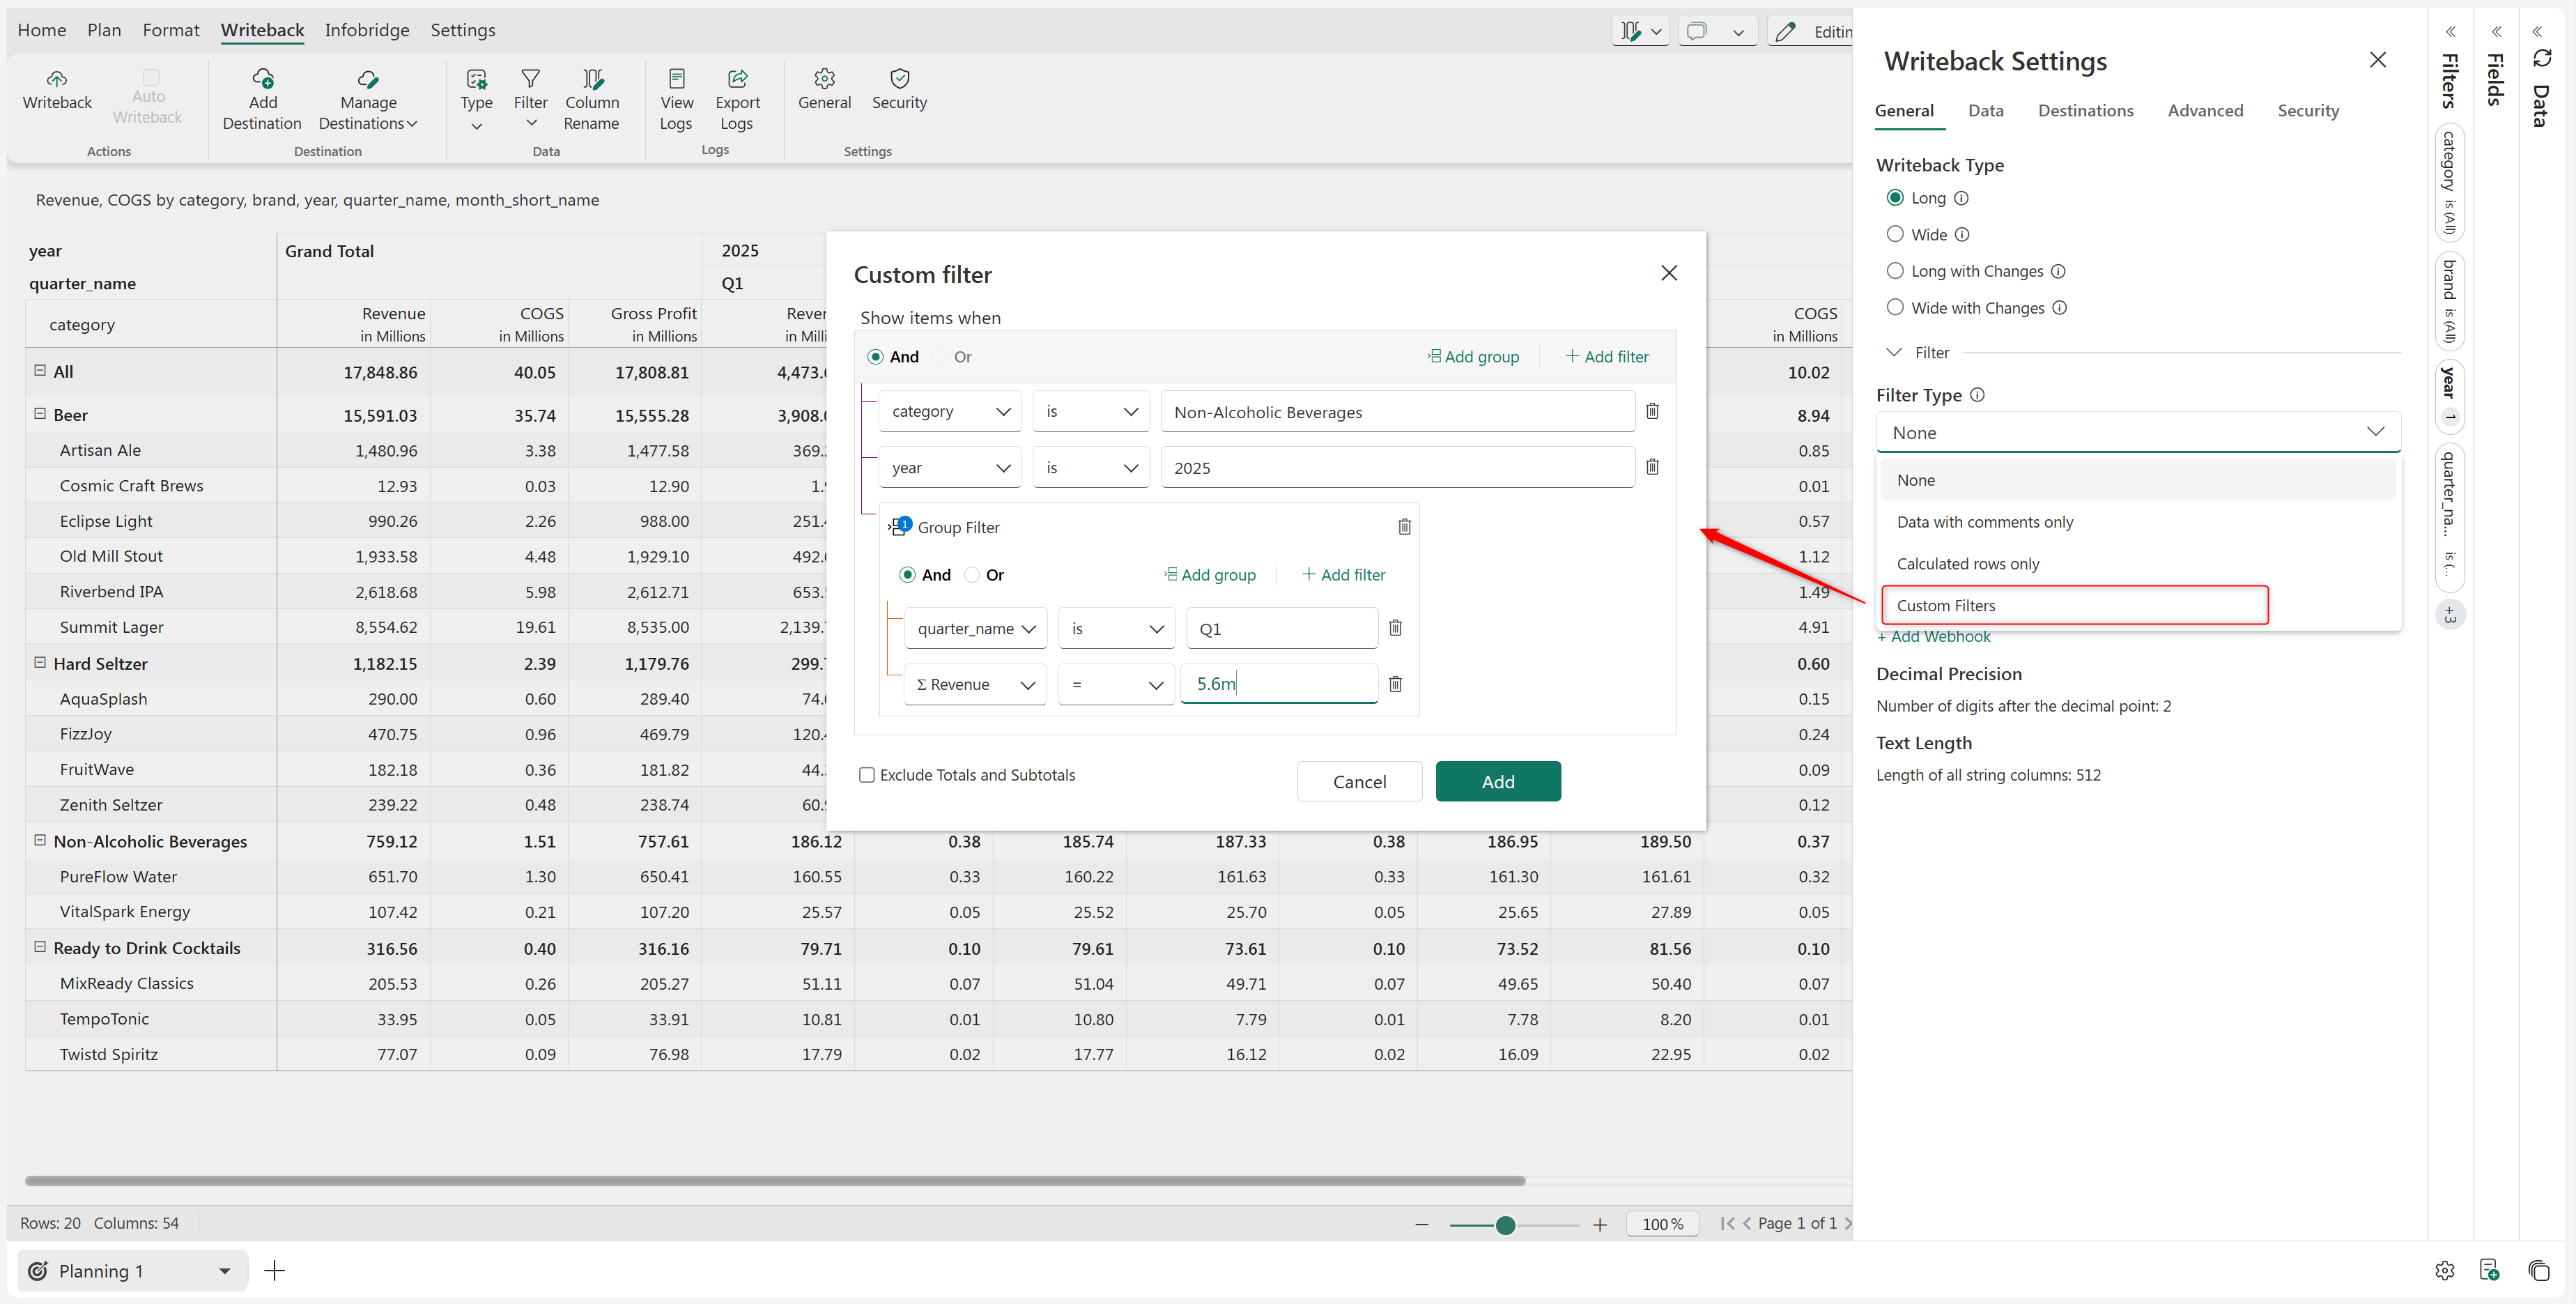Switch to the Destinations settings tab
This screenshot has height=1304, width=2576.
pyautogui.click(x=2085, y=111)
